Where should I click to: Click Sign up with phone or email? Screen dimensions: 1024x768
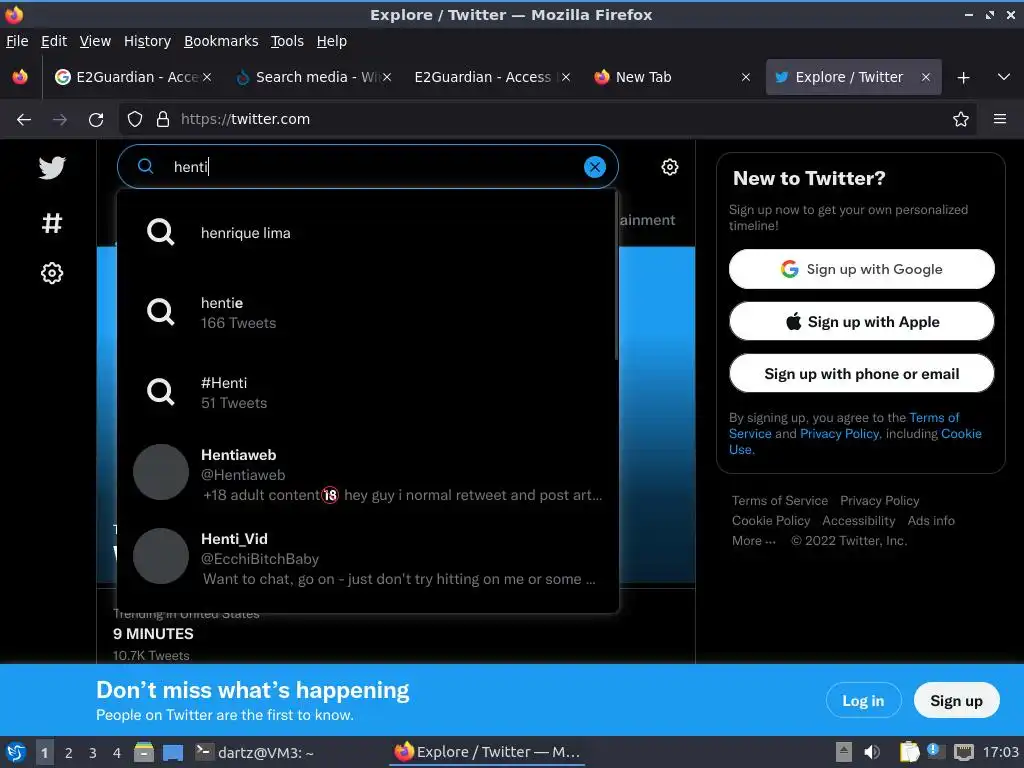click(x=861, y=374)
